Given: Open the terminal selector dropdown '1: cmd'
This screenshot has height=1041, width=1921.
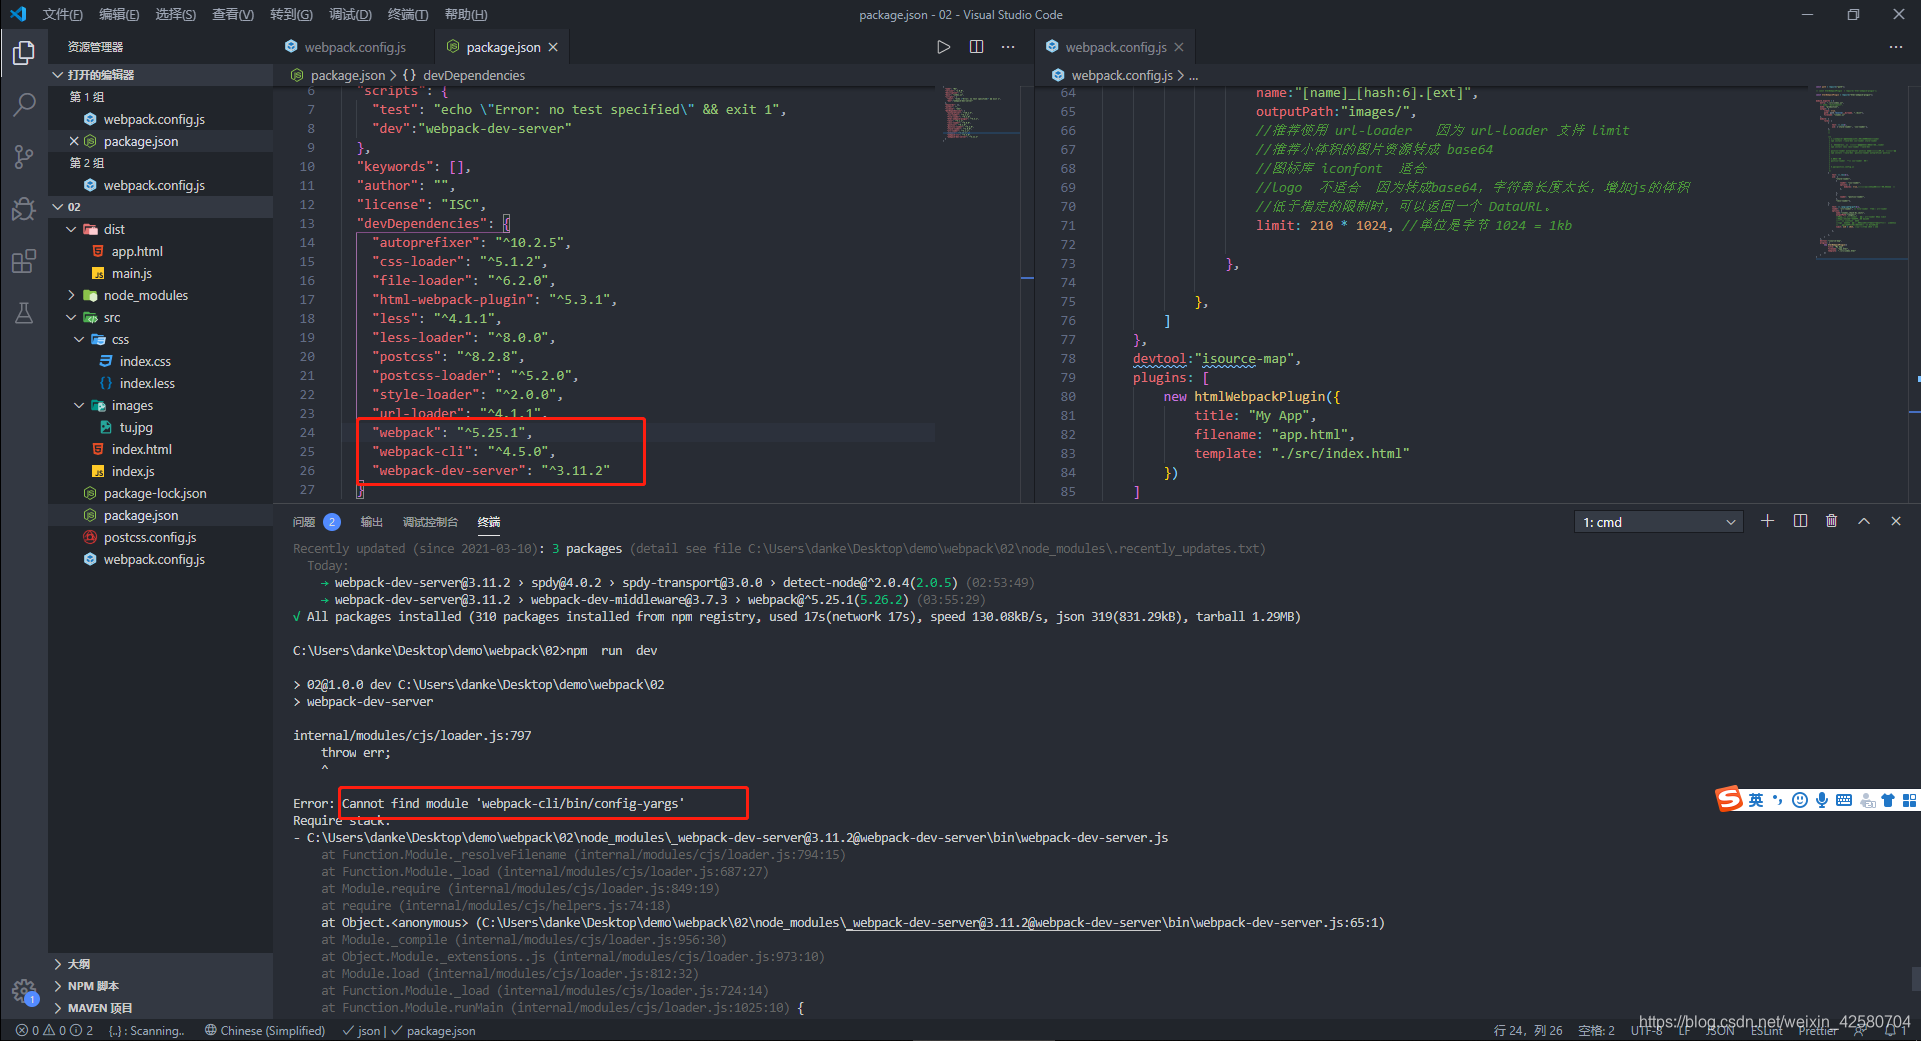Looking at the screenshot, I should pos(1659,522).
